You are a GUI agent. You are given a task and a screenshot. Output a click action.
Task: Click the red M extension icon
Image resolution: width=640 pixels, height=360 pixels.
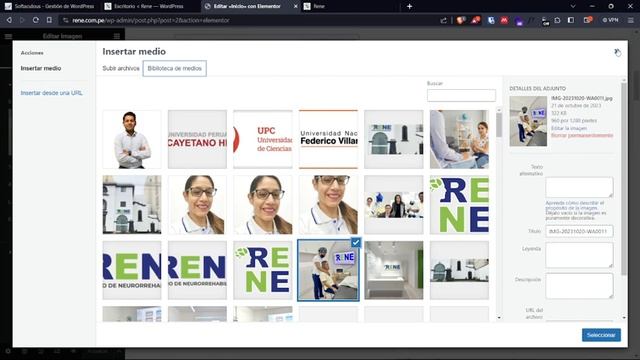pos(504,20)
